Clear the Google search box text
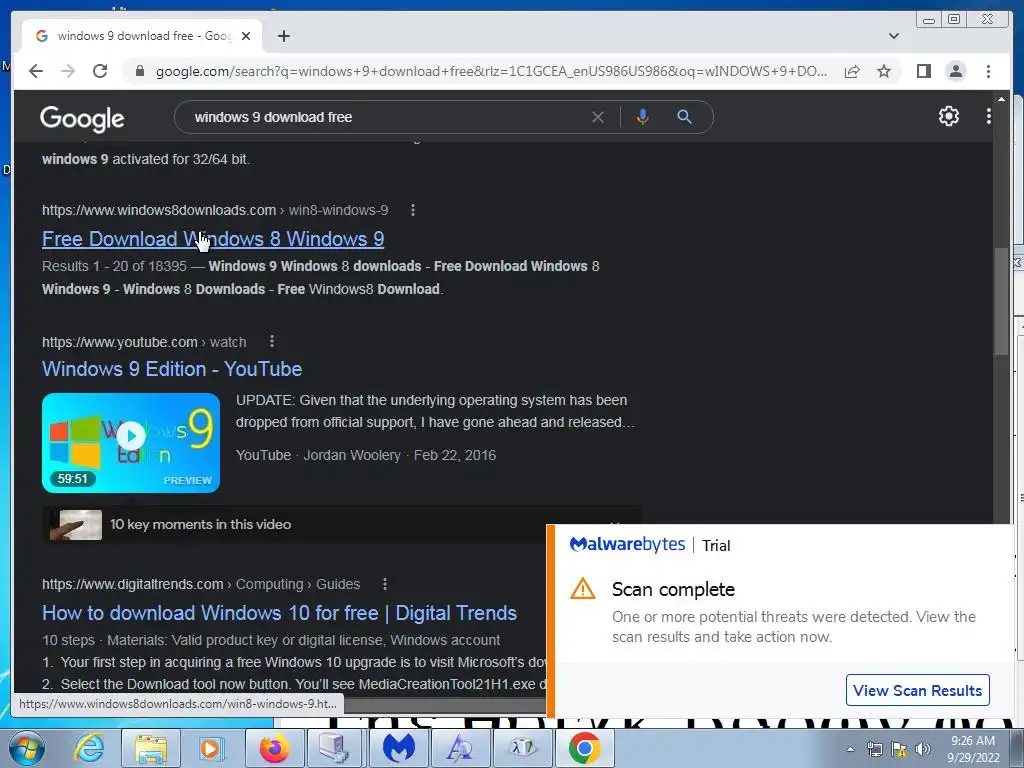This screenshot has height=768, width=1024. point(598,117)
